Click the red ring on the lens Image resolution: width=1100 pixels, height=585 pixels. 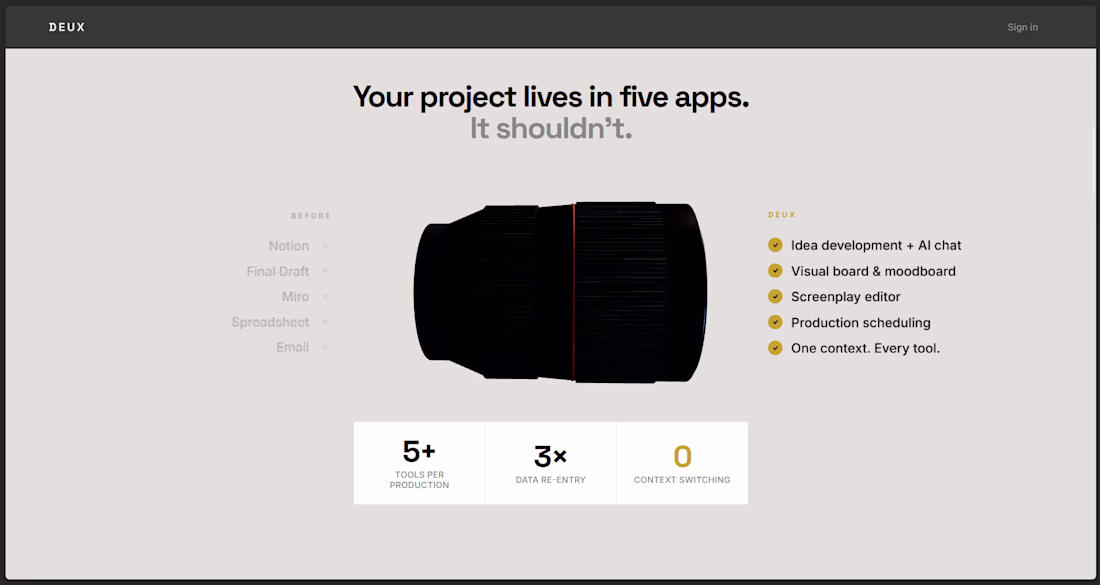[x=574, y=292]
